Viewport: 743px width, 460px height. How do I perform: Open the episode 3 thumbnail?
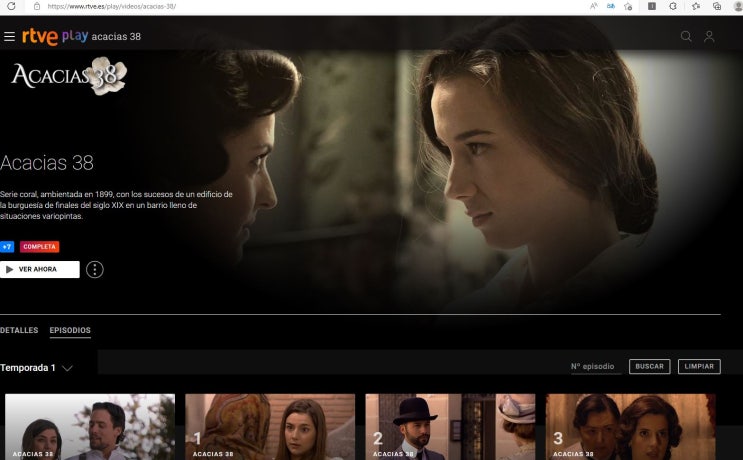tap(631, 427)
